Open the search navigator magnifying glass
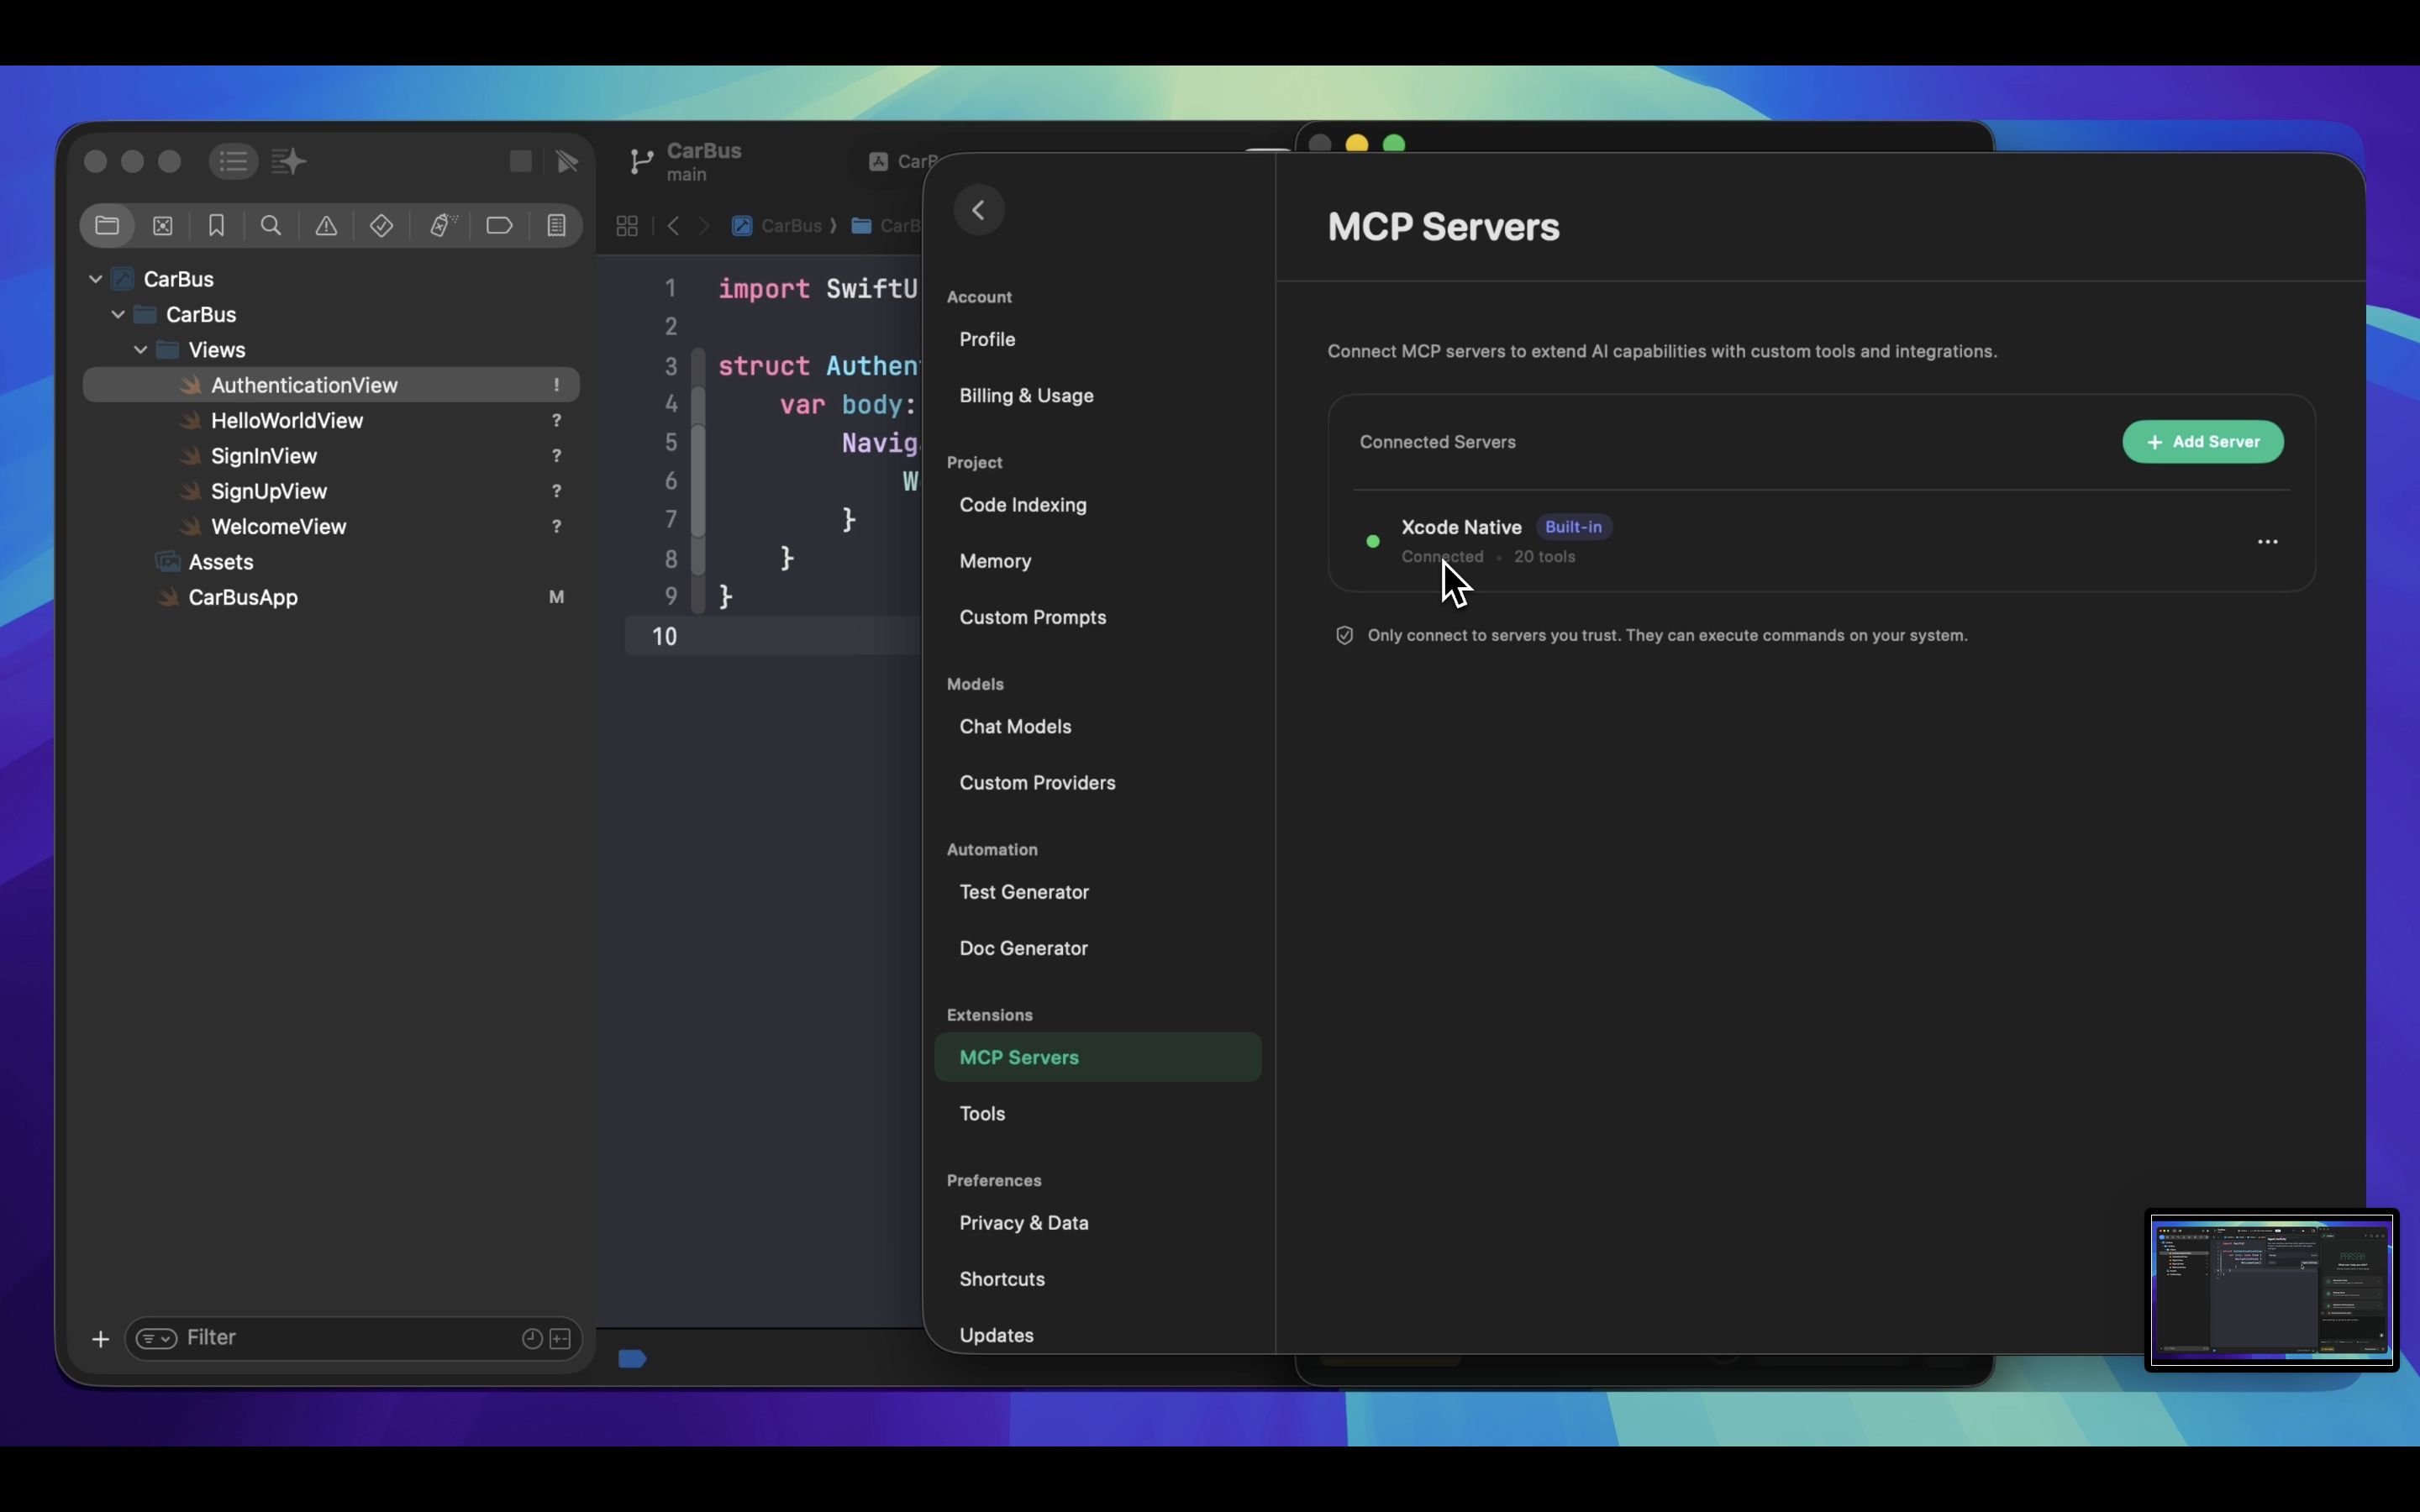Screen dimensions: 2420x1512 (x=271, y=226)
